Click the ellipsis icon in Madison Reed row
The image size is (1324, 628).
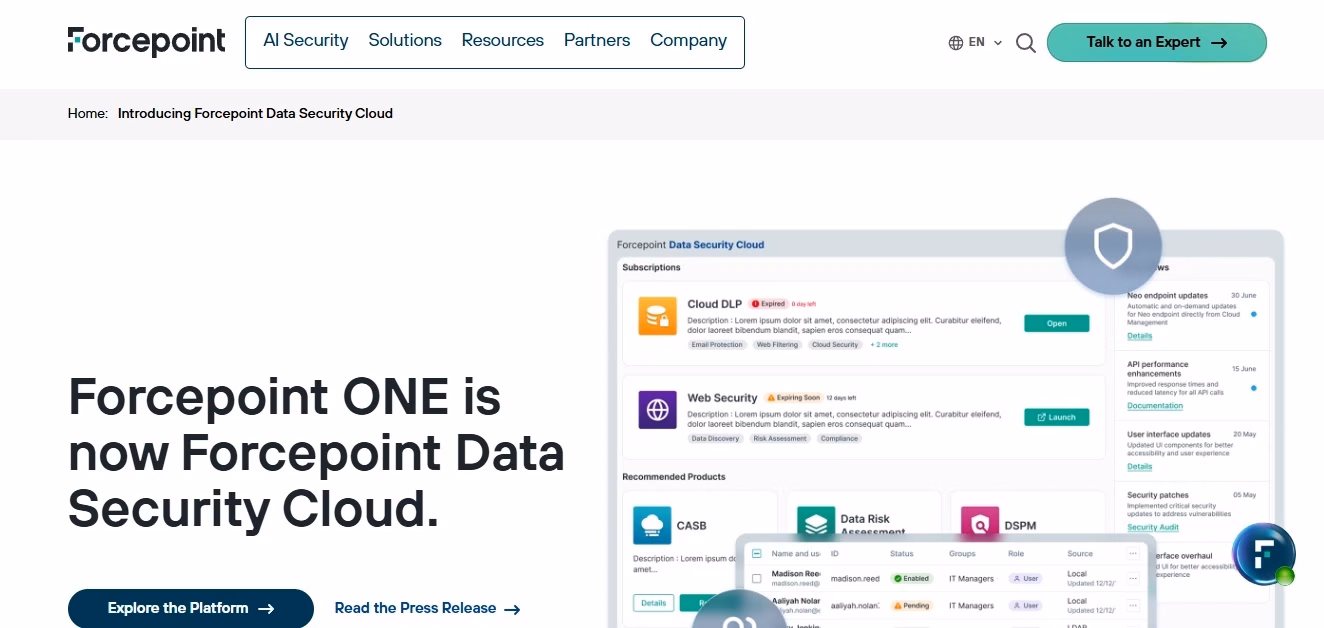[1133, 578]
